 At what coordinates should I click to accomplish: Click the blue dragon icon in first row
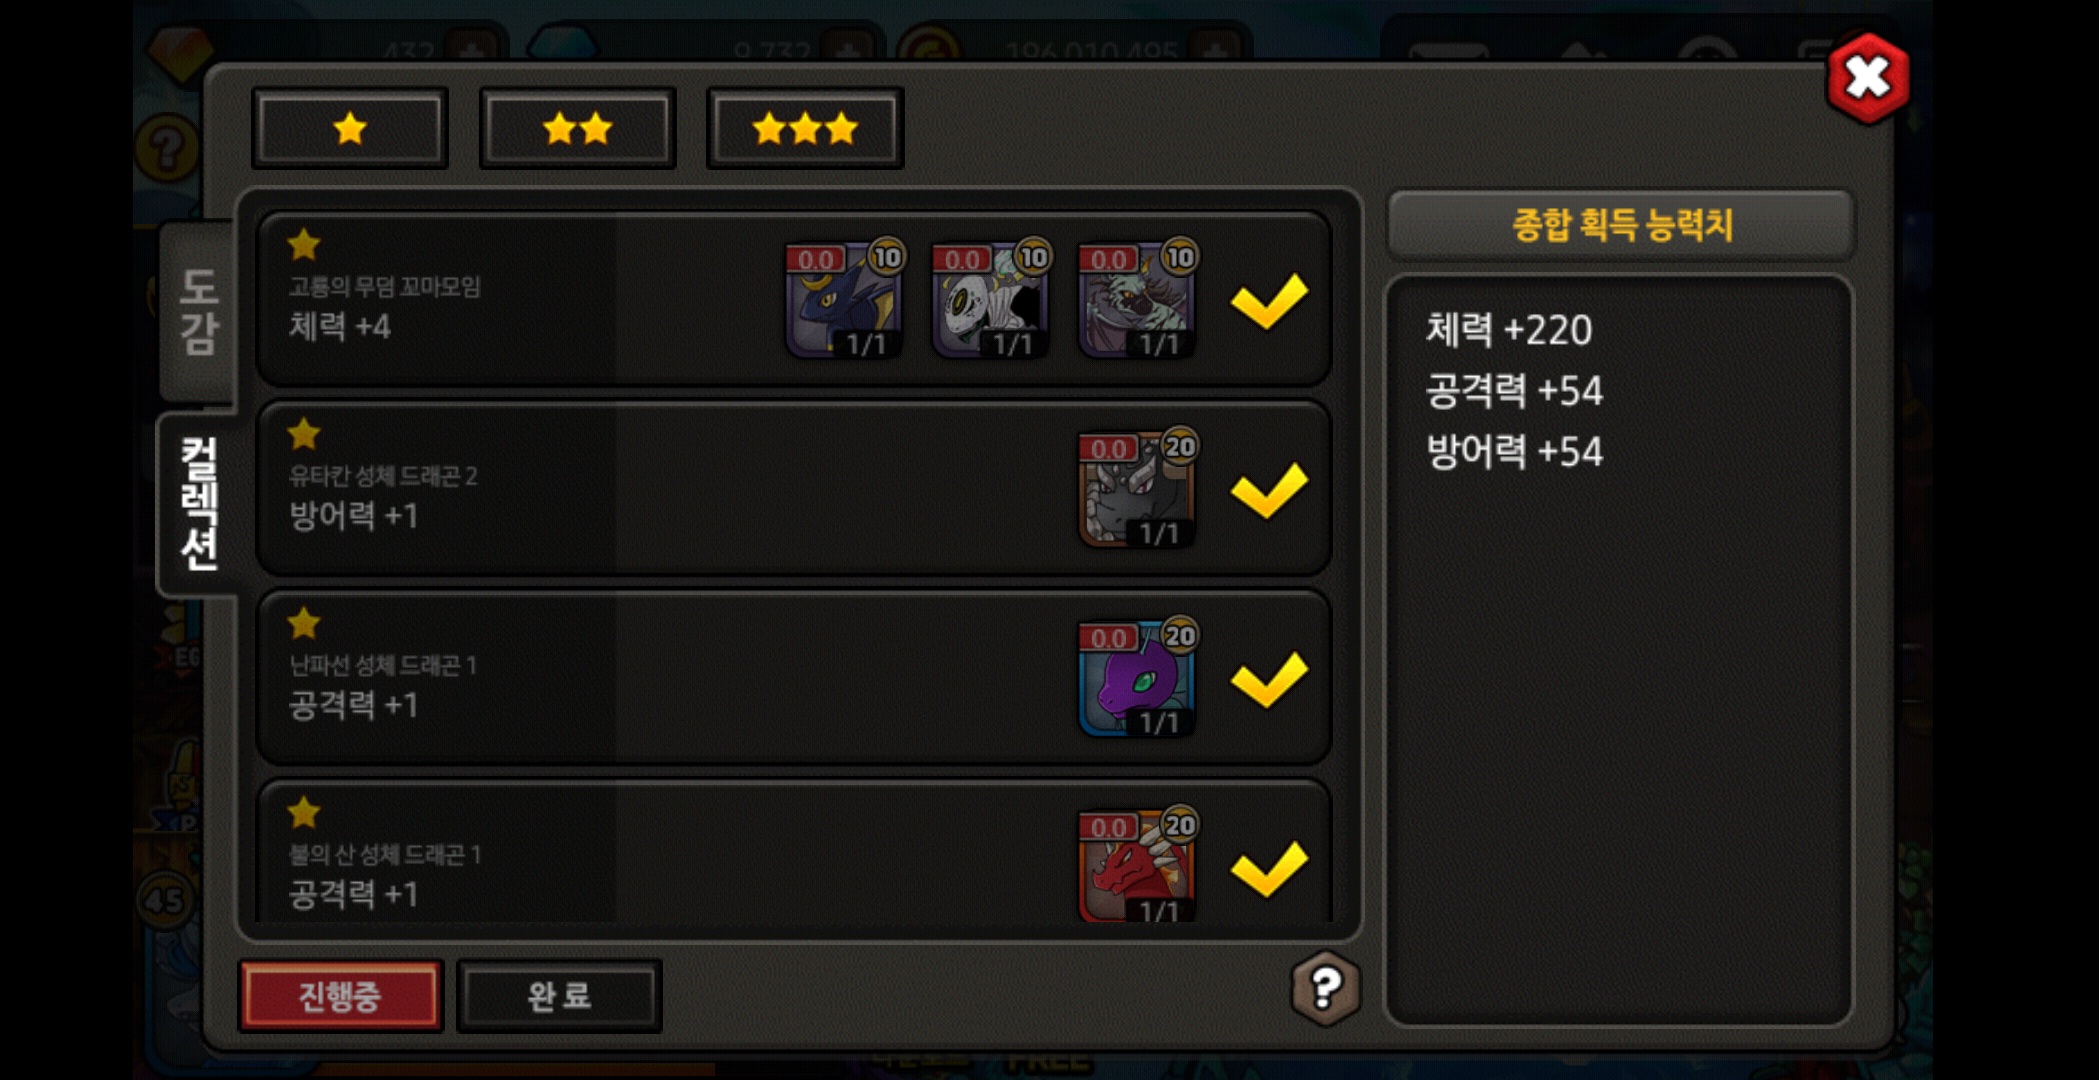tap(845, 299)
